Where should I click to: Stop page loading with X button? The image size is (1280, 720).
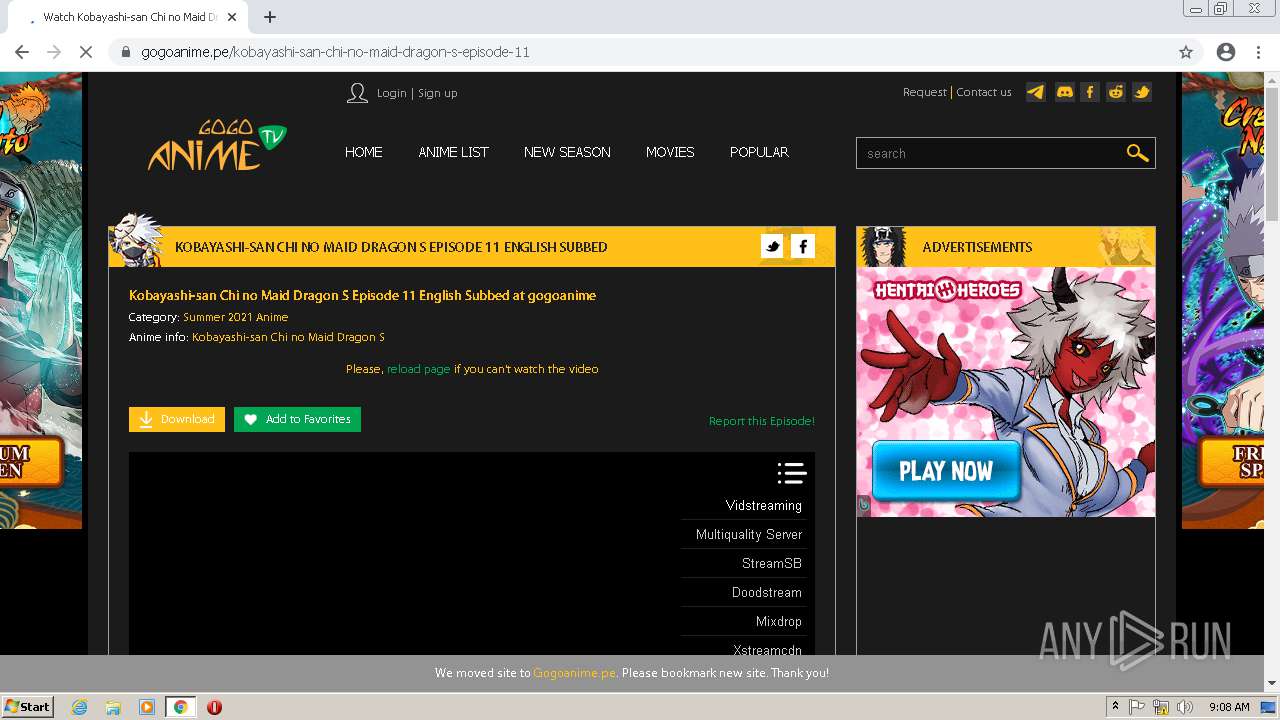pos(86,52)
